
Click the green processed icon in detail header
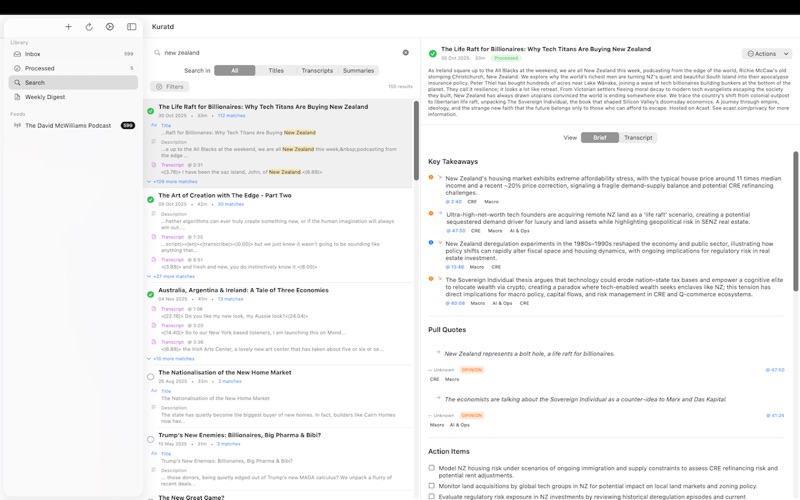433,53
